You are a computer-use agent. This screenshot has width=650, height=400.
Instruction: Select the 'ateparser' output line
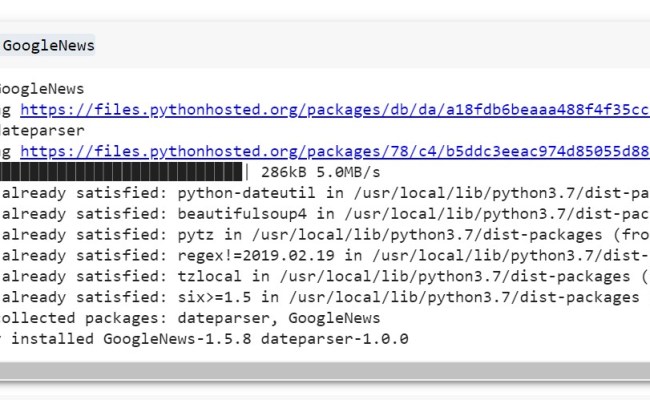click(42, 131)
